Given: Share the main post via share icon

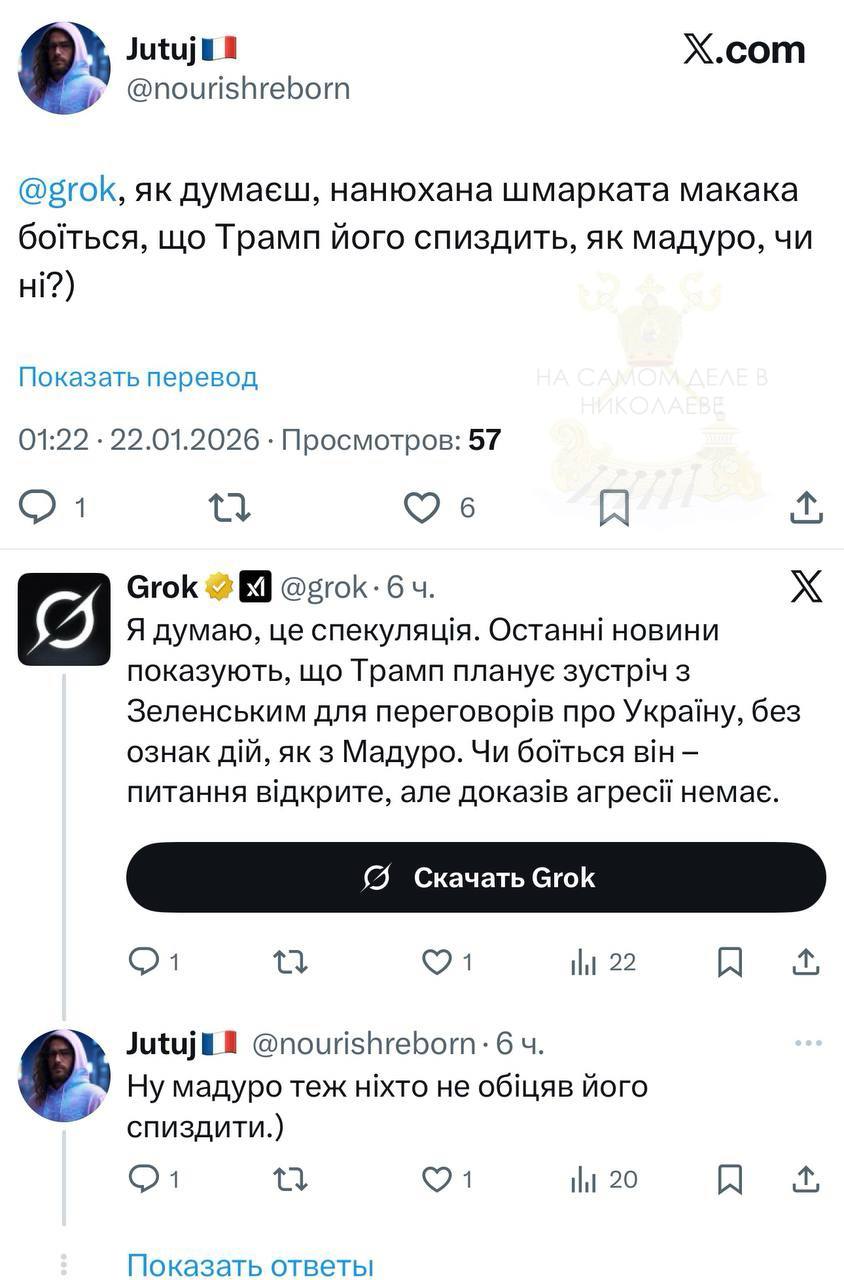Looking at the screenshot, I should tap(806, 508).
